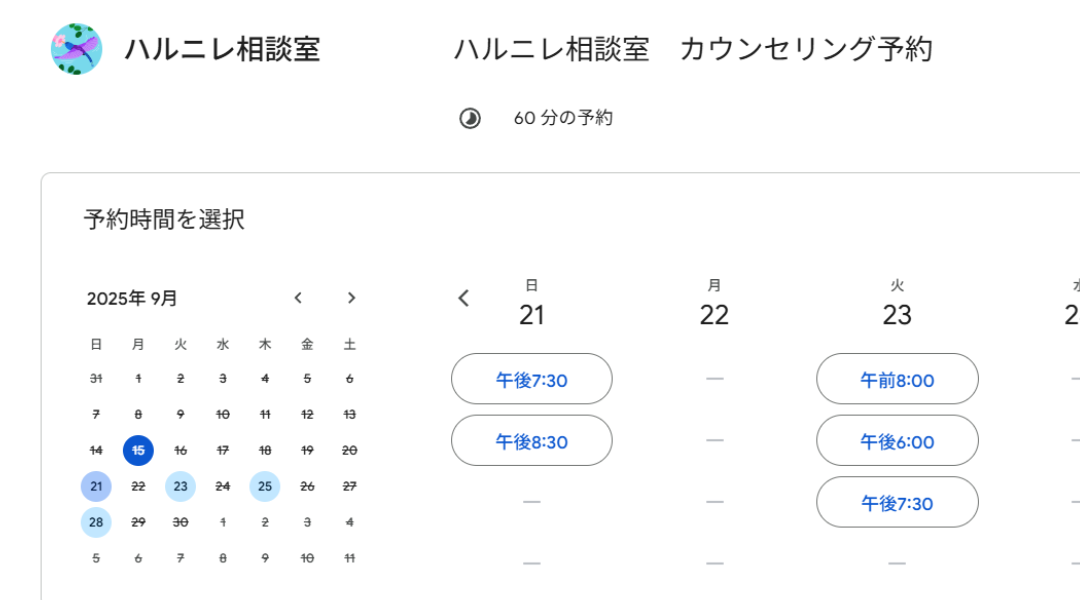Image resolution: width=1080 pixels, height=600 pixels.
Task: Click the 2025年 9月 month label
Action: pyautogui.click(x=132, y=298)
